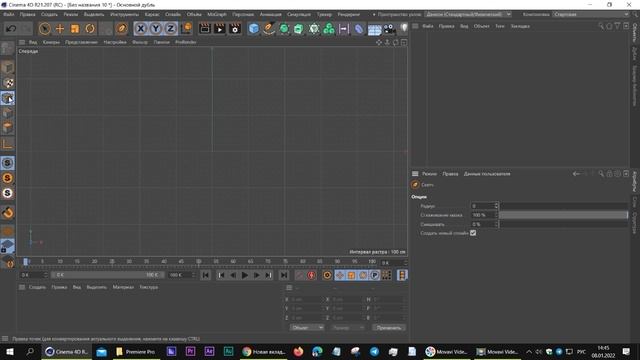Toggle first S snap icon in left palette
This screenshot has width=640, height=360.
7,163
